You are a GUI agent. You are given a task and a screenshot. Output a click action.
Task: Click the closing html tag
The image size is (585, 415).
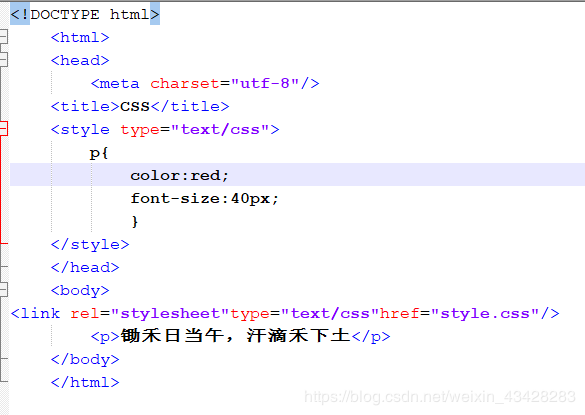(85, 382)
